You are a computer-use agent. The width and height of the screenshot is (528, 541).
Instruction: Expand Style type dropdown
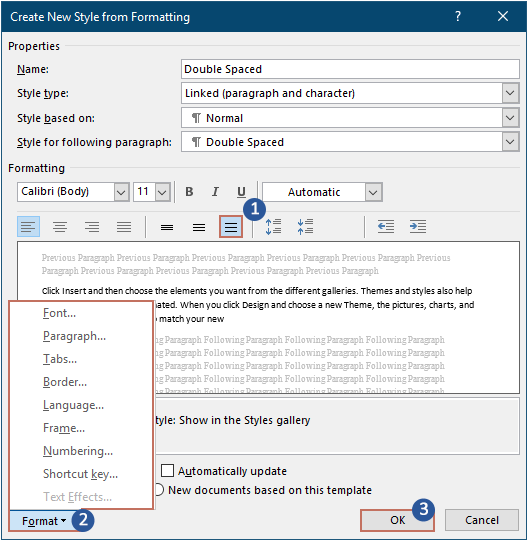tap(510, 93)
